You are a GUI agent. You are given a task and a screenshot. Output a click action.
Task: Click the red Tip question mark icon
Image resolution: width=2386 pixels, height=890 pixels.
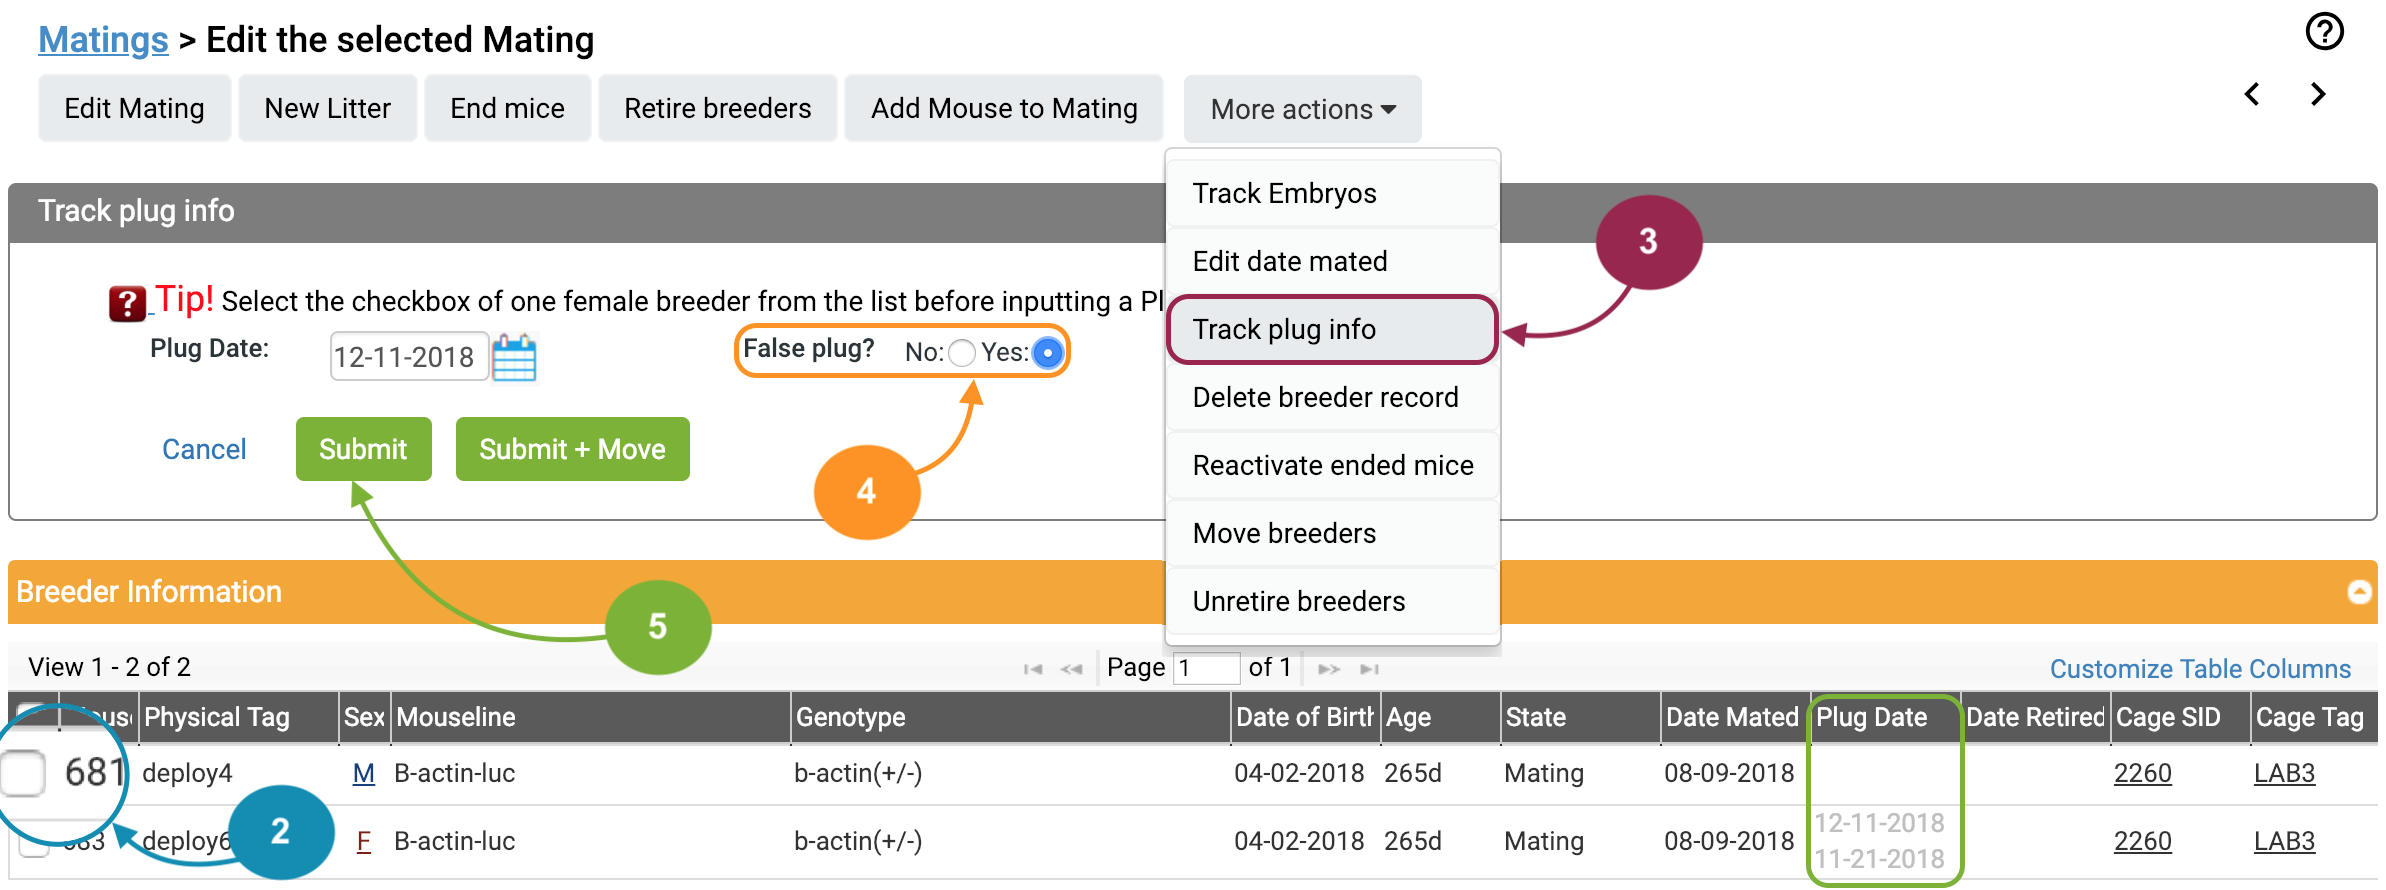[x=127, y=303]
